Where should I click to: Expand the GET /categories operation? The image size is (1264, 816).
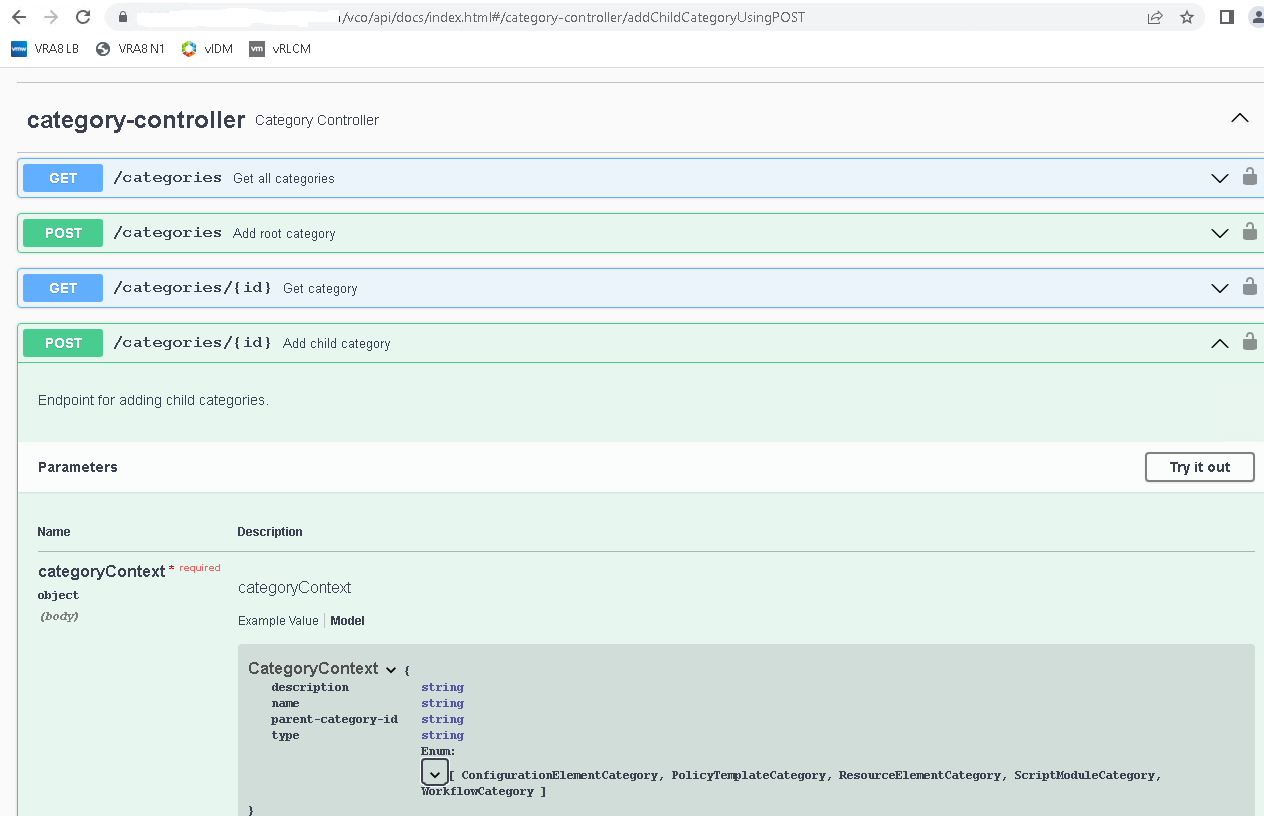pos(1219,177)
